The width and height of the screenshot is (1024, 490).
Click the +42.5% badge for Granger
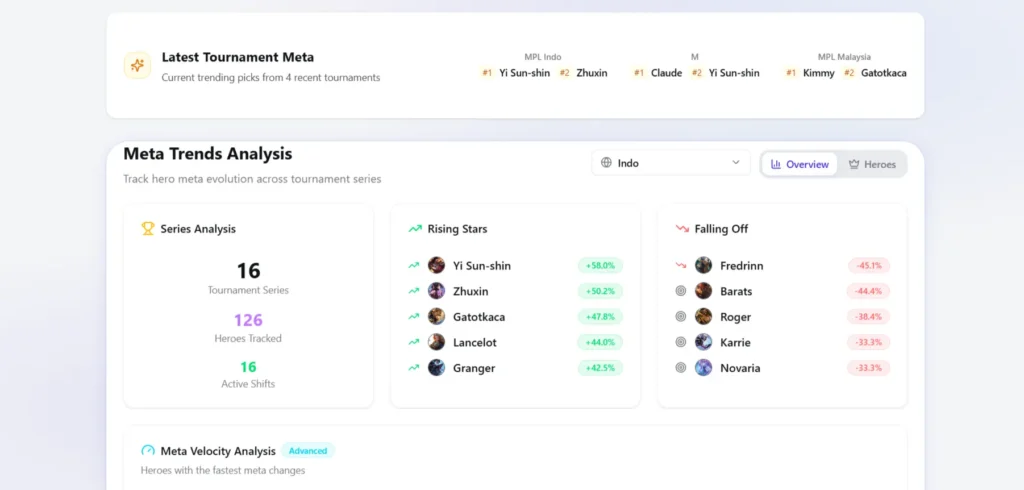click(600, 367)
